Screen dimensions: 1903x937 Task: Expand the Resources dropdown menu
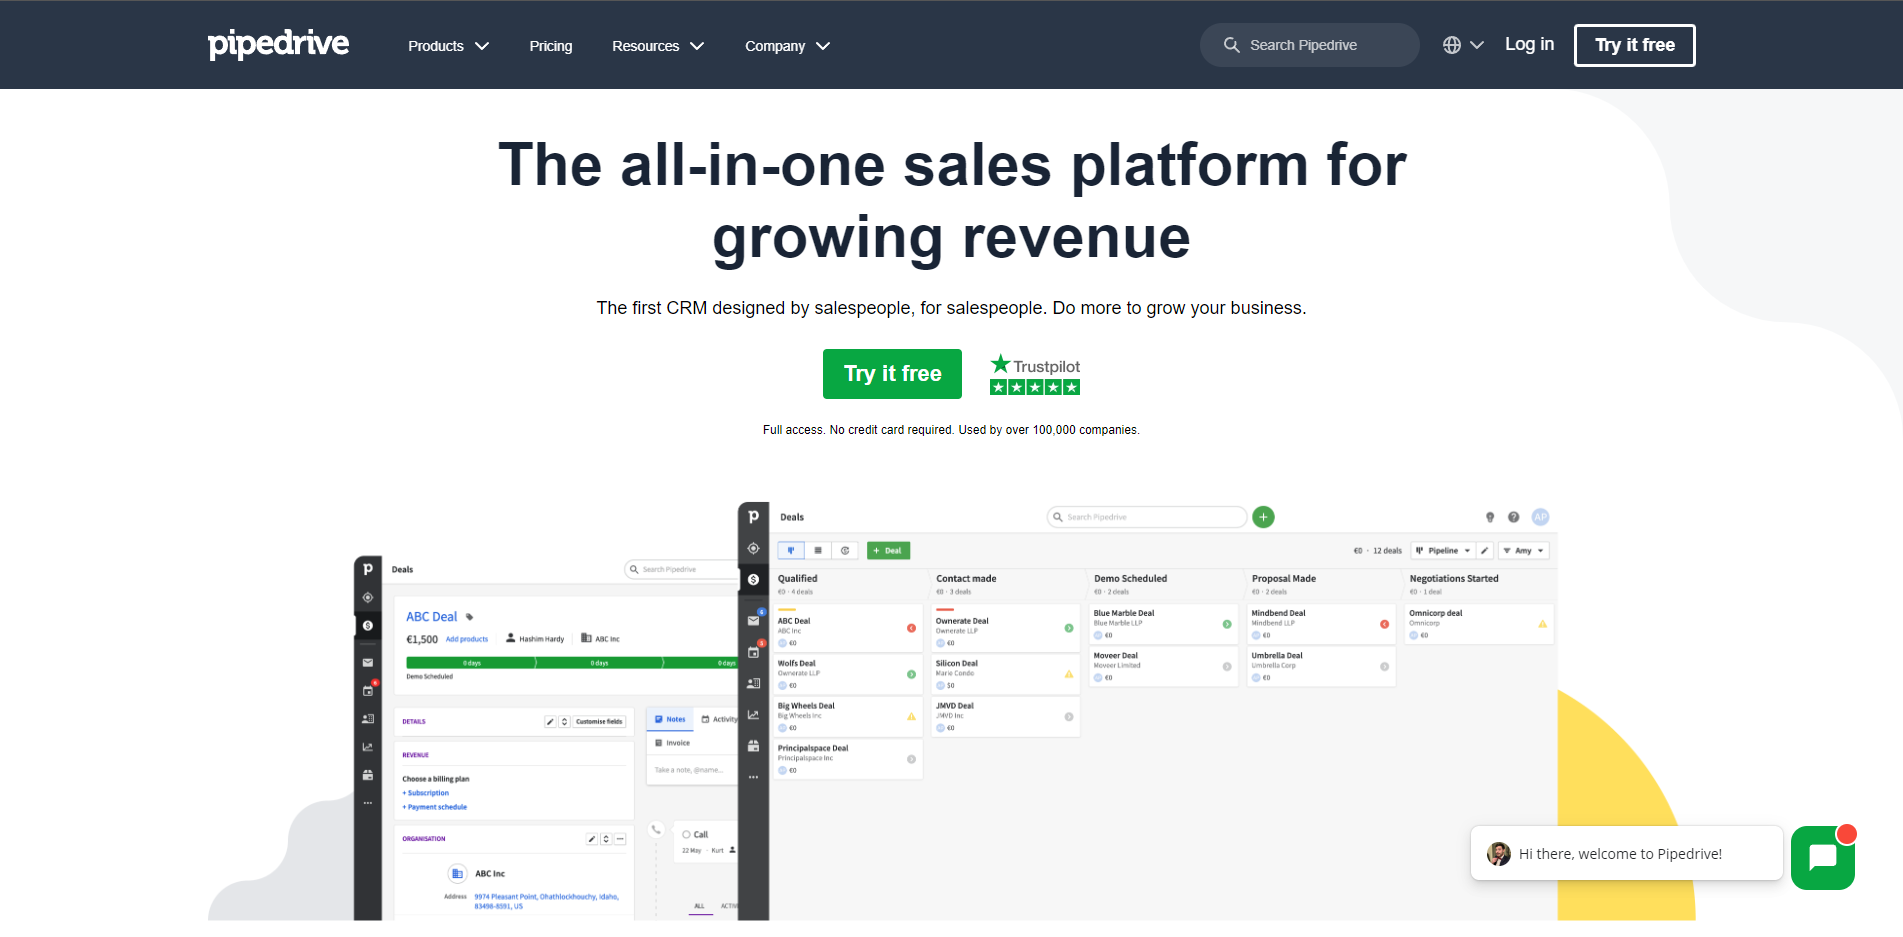pos(657,46)
